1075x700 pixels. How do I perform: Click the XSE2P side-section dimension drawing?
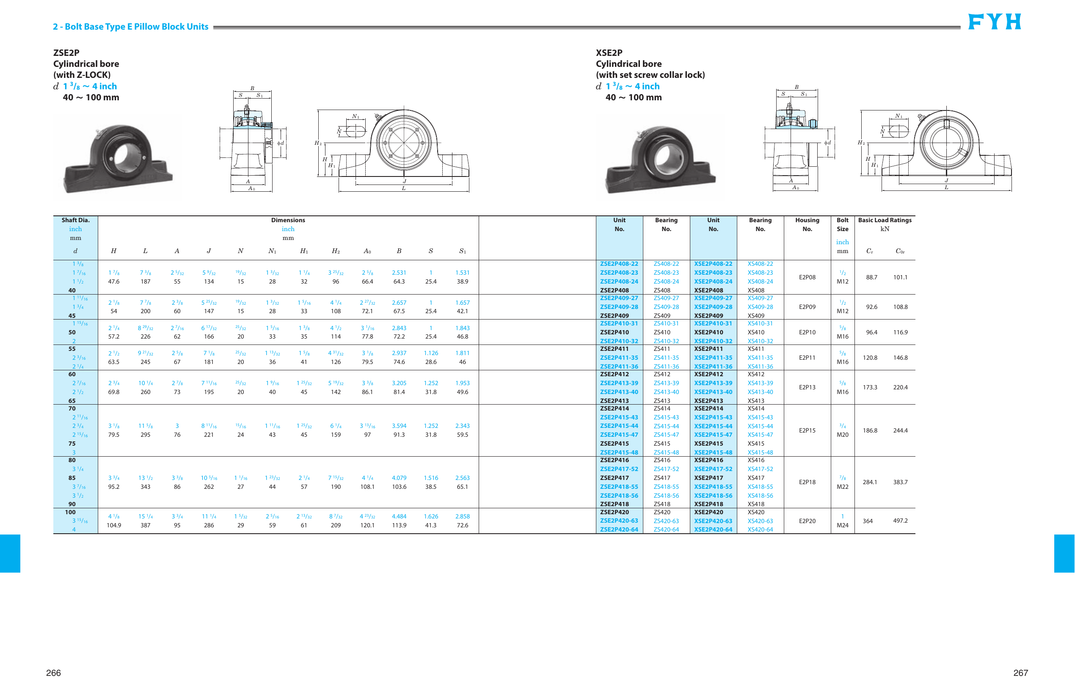[x=797, y=138]
